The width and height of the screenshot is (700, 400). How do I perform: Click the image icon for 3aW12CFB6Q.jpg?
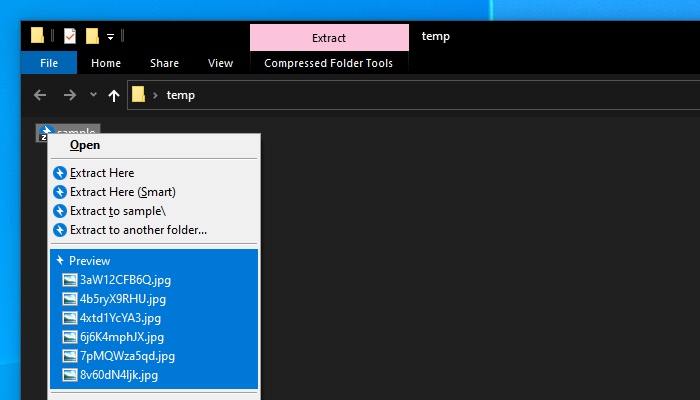point(69,280)
